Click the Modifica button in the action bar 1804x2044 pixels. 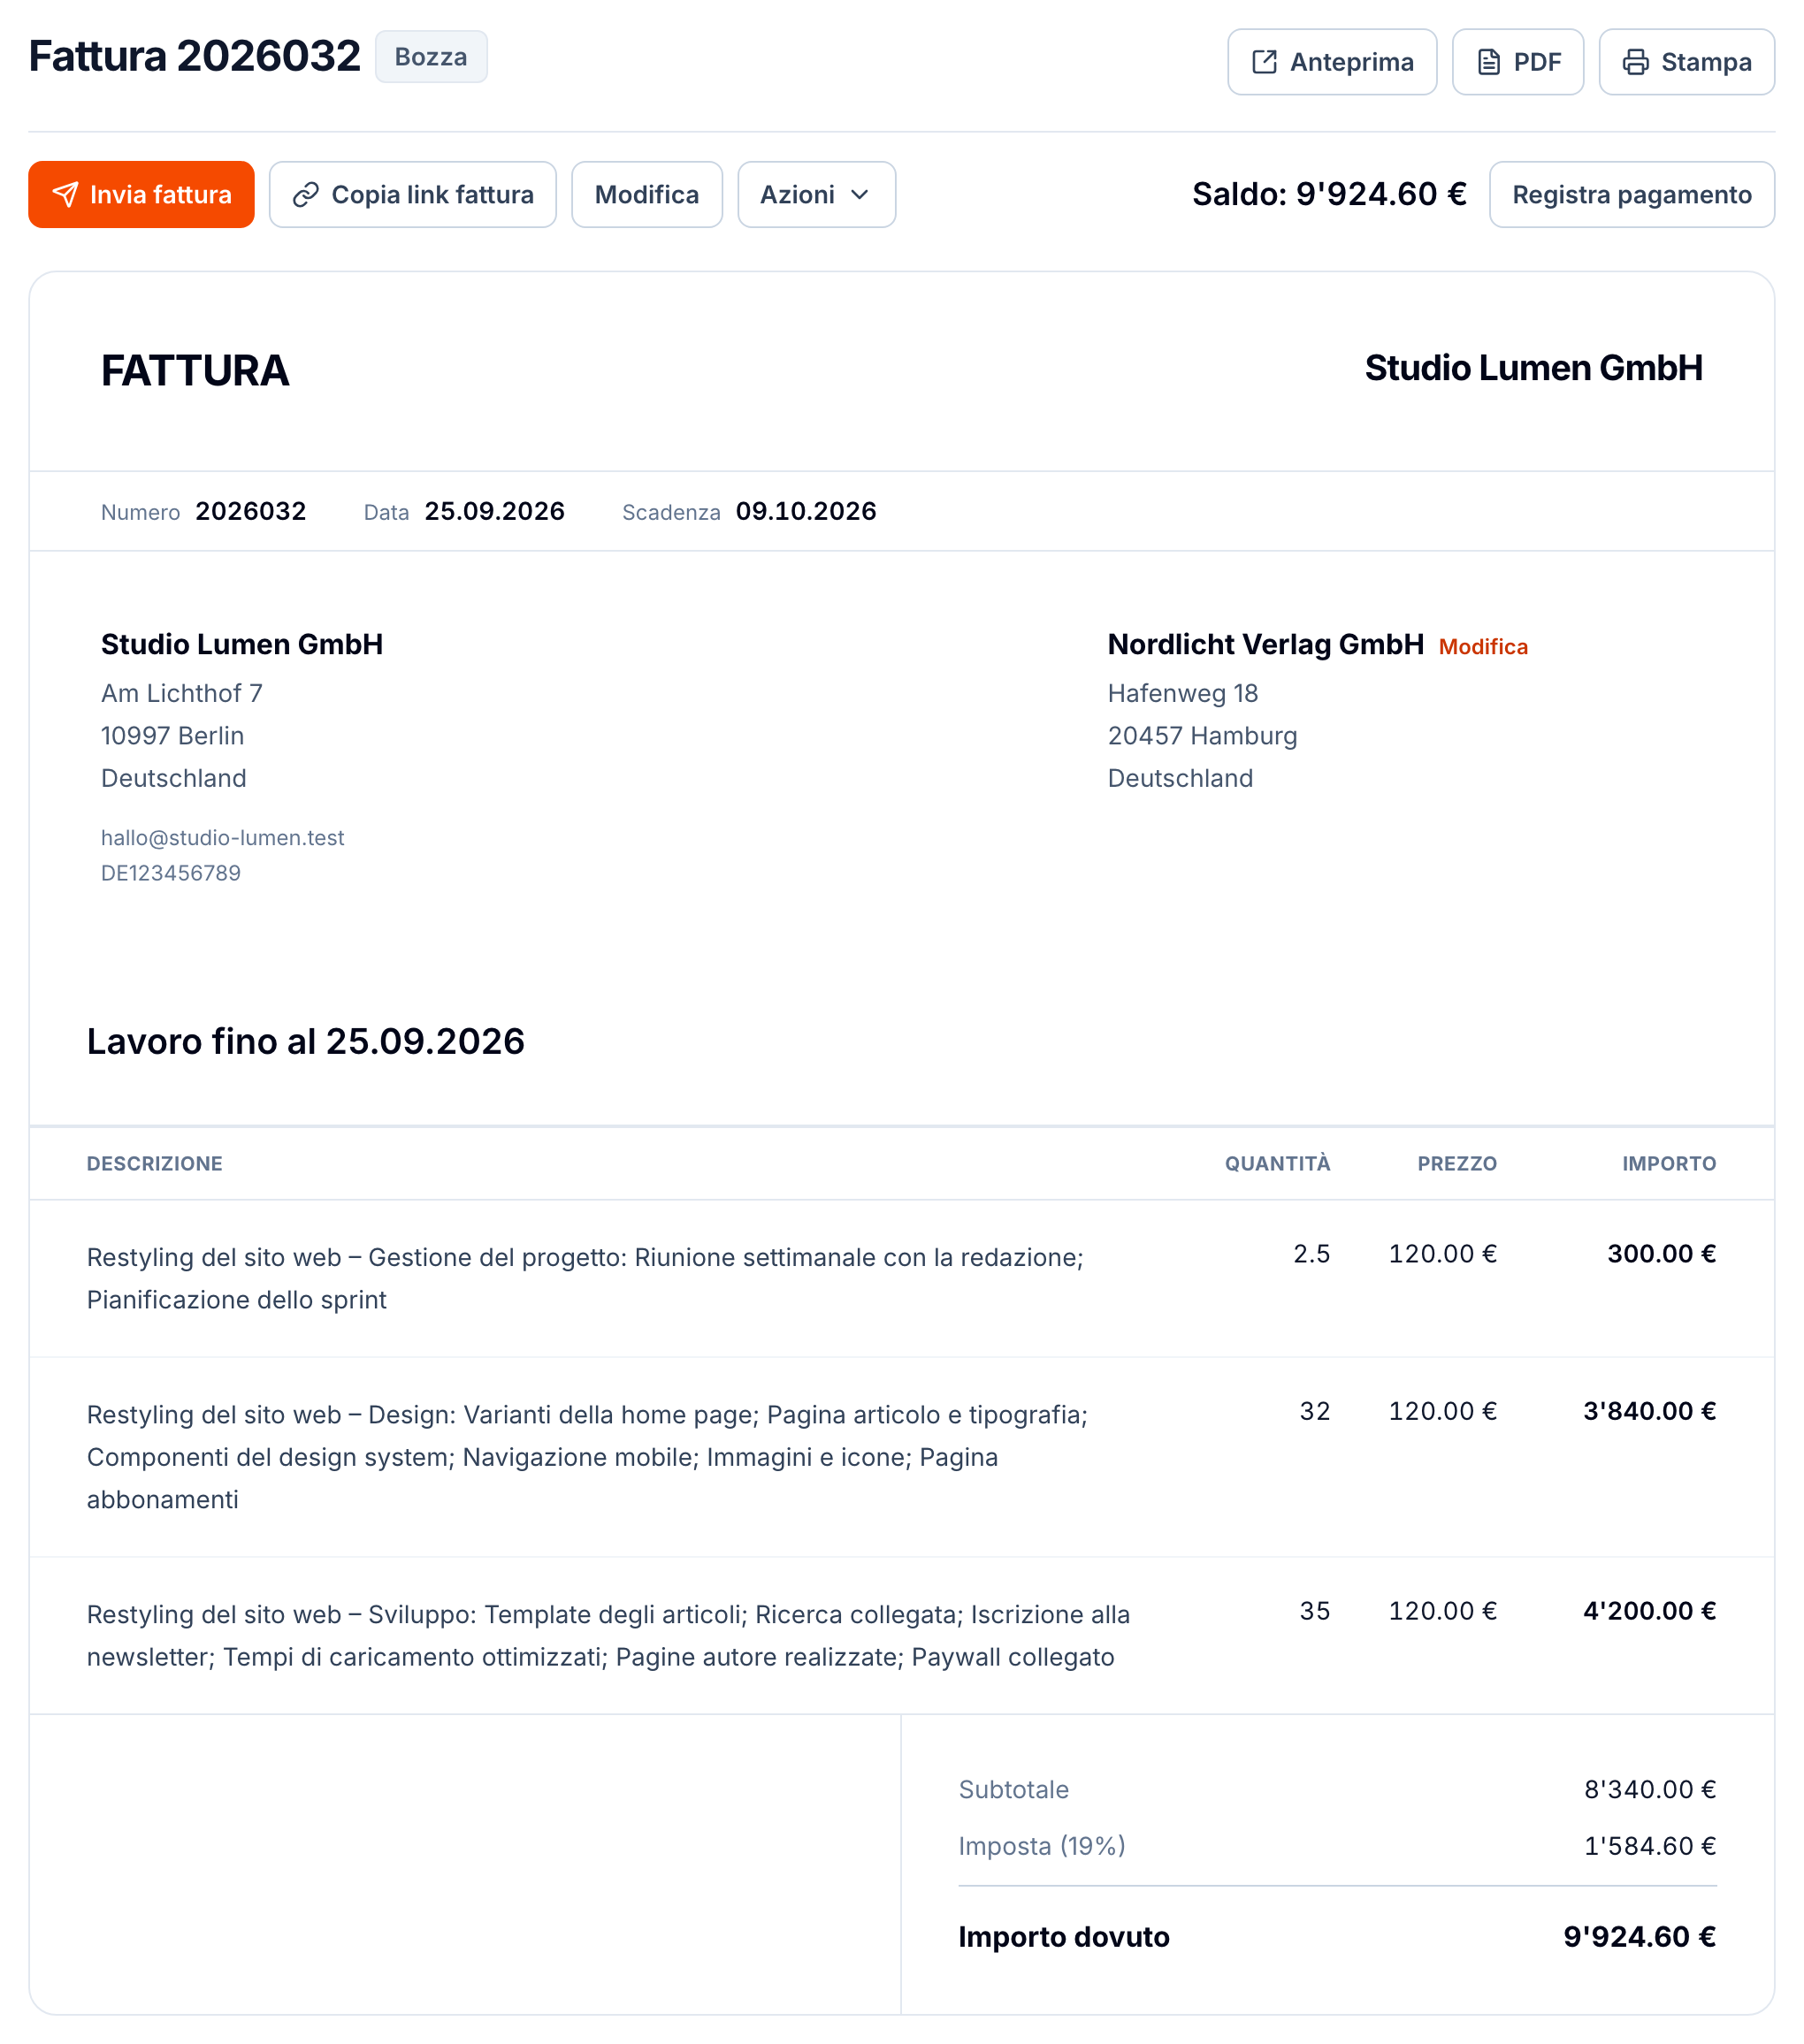646,194
